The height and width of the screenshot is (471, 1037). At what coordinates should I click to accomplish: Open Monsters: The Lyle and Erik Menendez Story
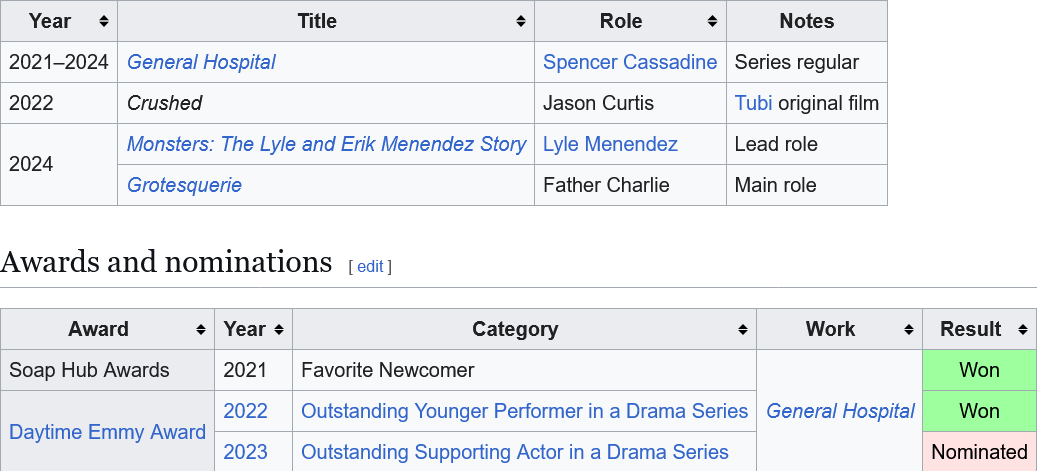pos(327,144)
